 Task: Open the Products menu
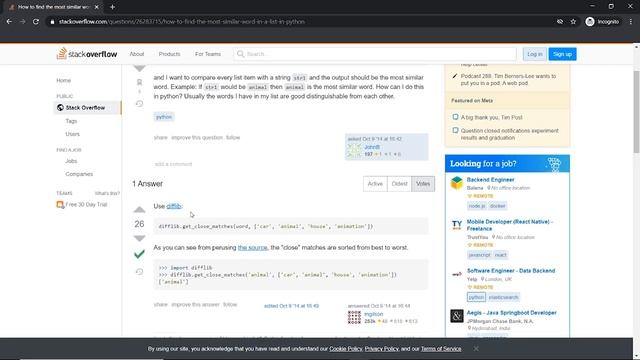tap(169, 54)
